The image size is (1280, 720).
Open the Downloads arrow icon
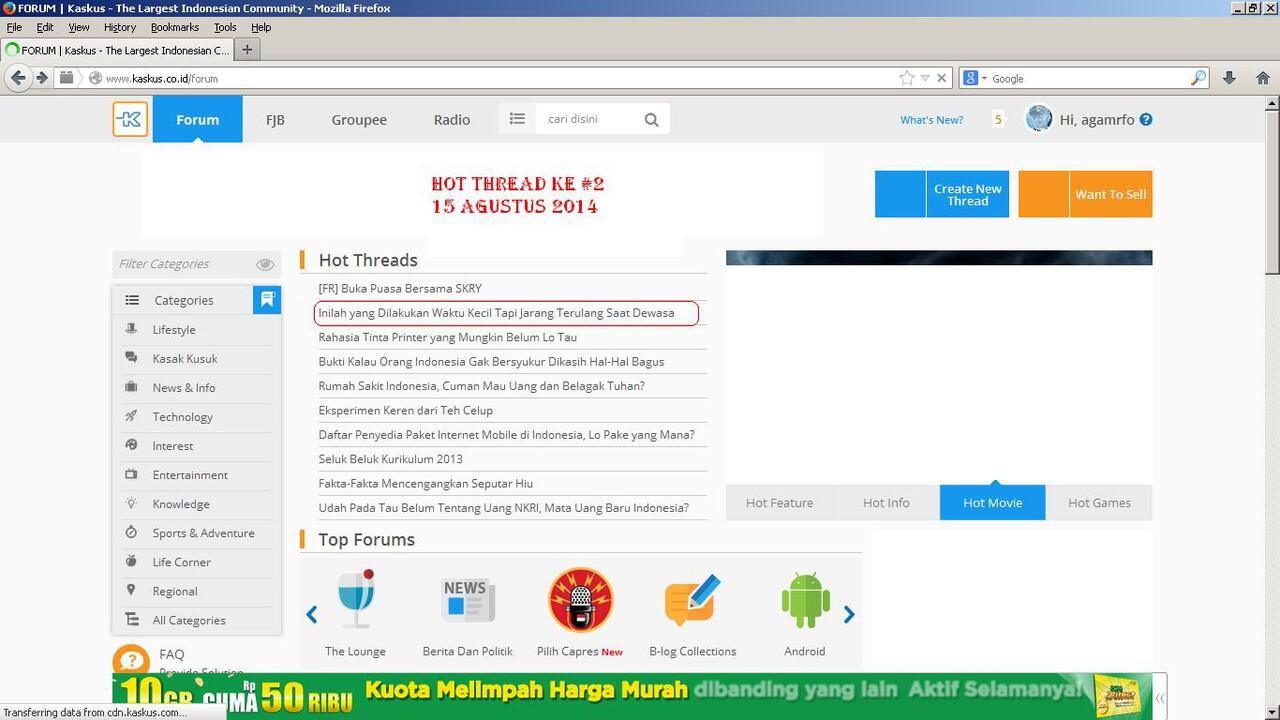pyautogui.click(x=1230, y=78)
